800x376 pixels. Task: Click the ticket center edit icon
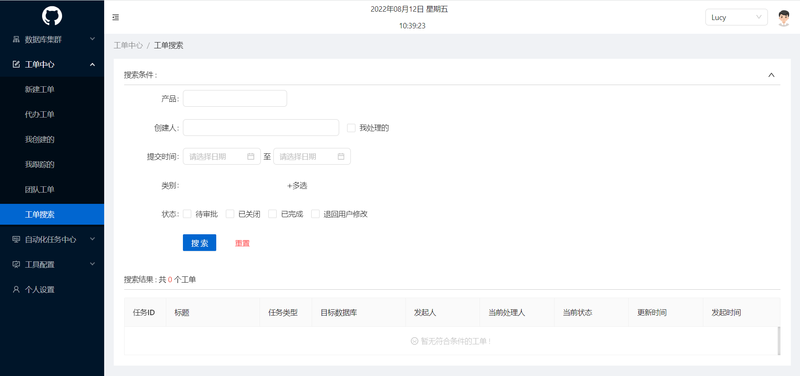point(16,64)
